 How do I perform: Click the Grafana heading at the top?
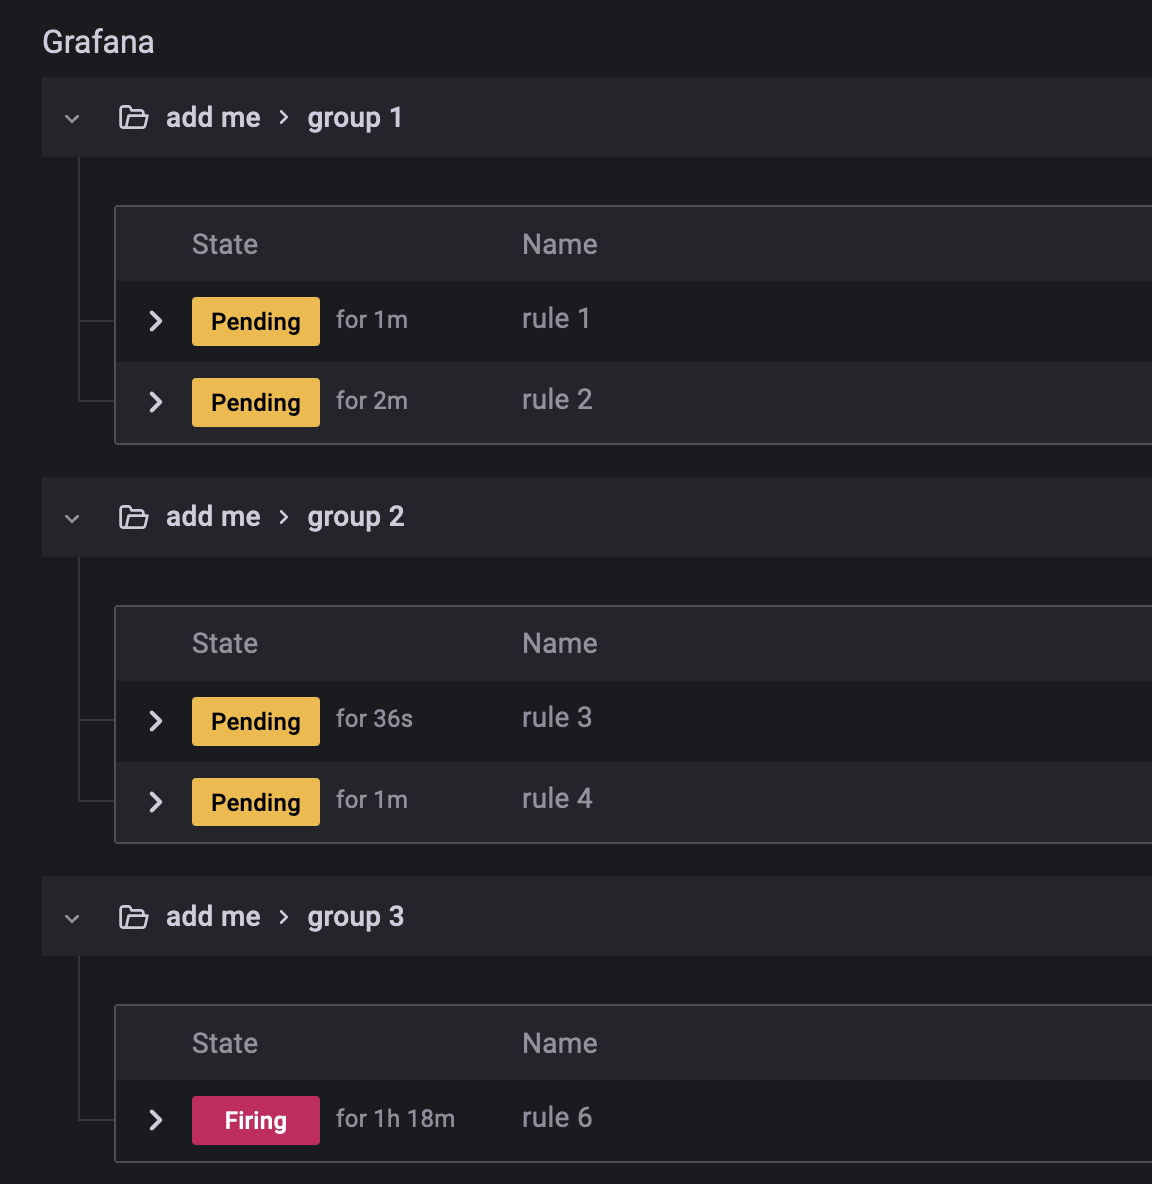click(98, 41)
